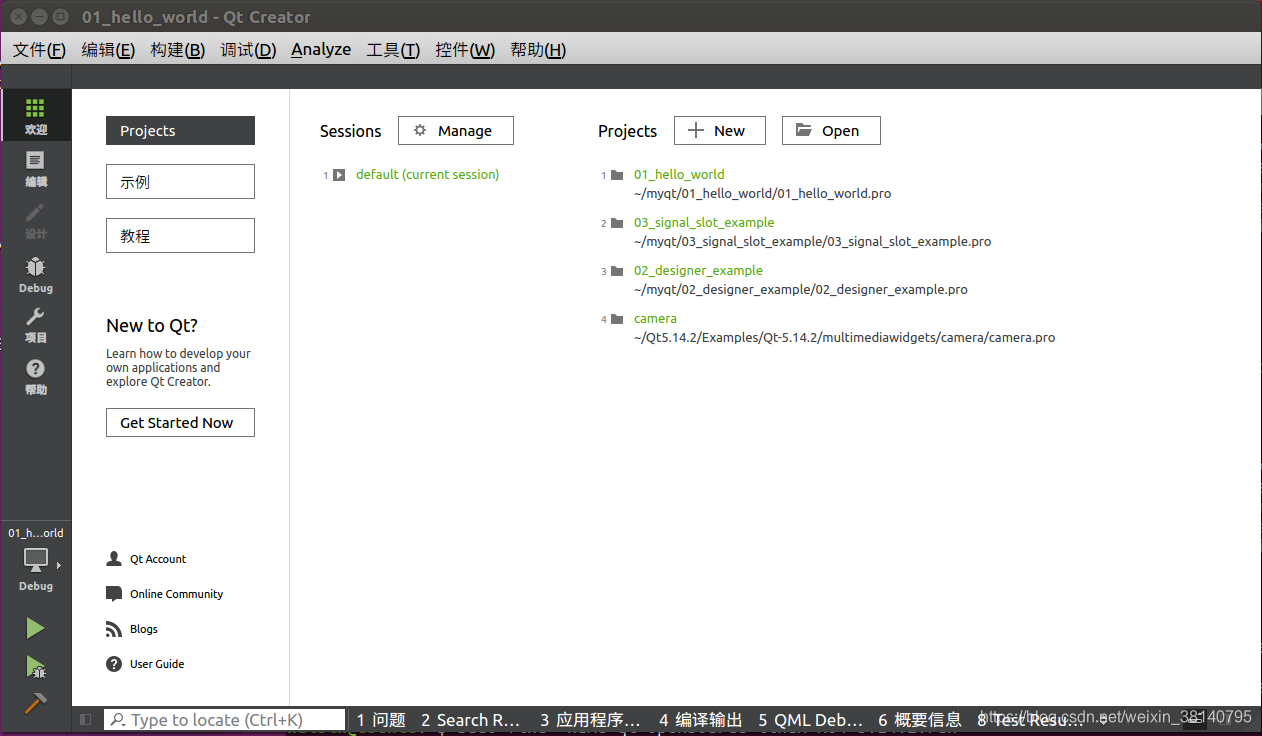The height and width of the screenshot is (736, 1262).
Task: Open the 4 编译输出 pane
Action: 701,720
